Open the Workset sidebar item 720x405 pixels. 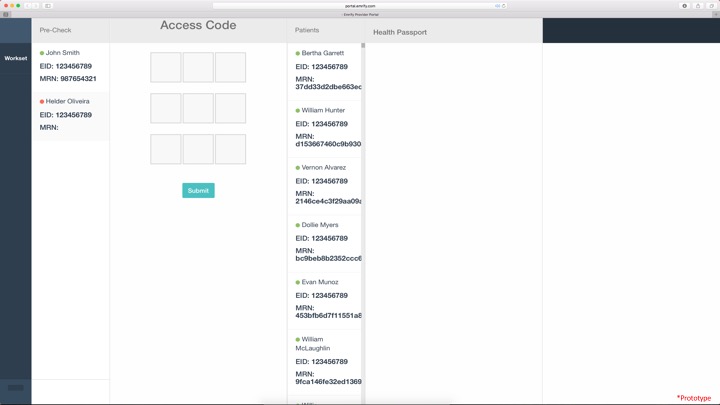pos(16,58)
